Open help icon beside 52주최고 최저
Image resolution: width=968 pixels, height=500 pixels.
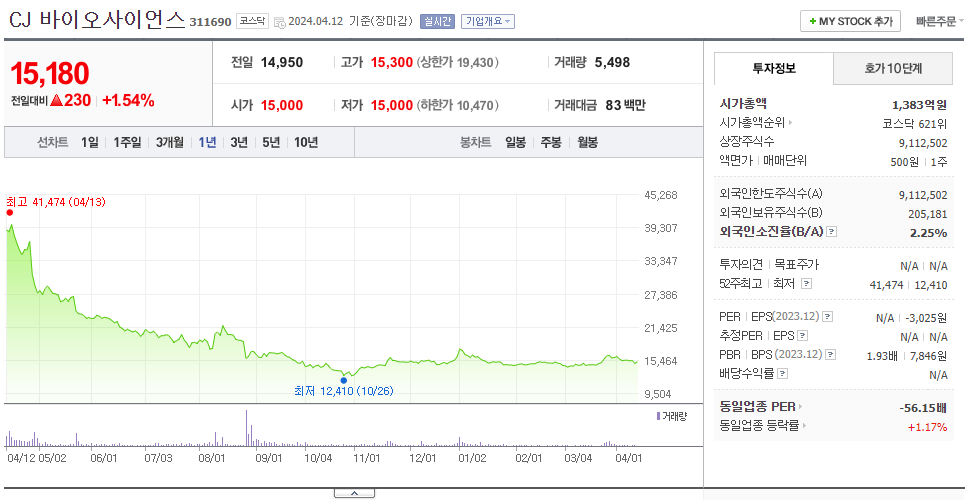(806, 284)
